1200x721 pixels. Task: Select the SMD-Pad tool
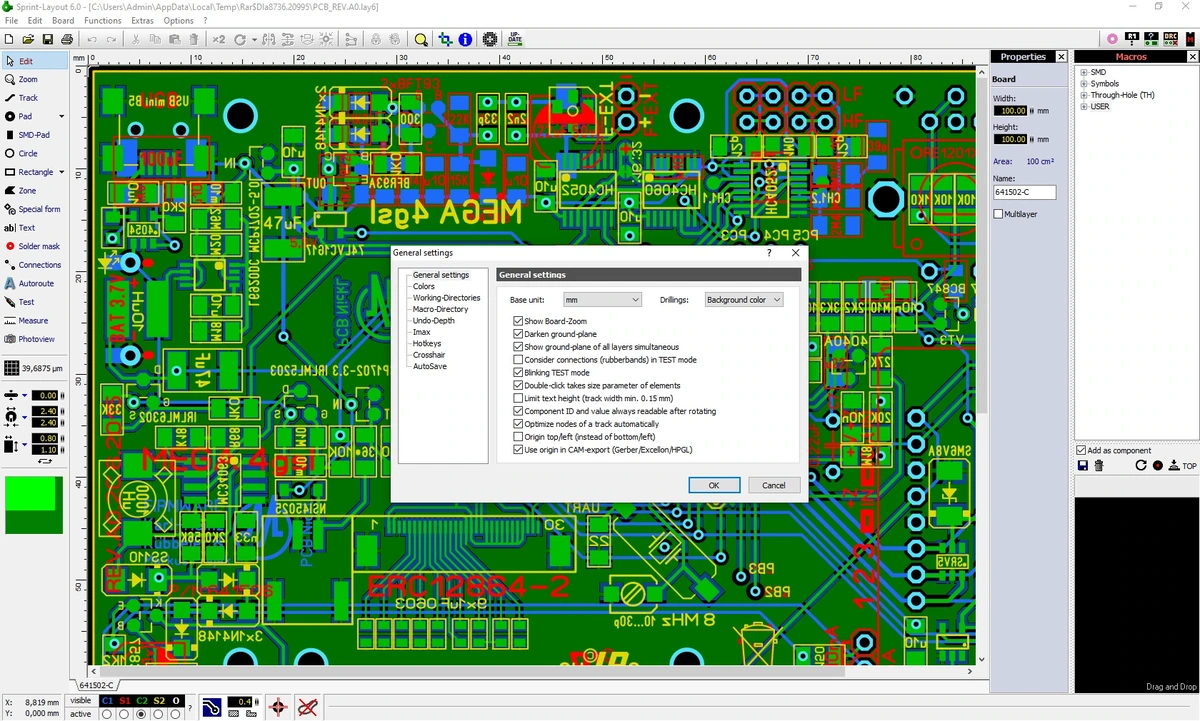(33, 135)
